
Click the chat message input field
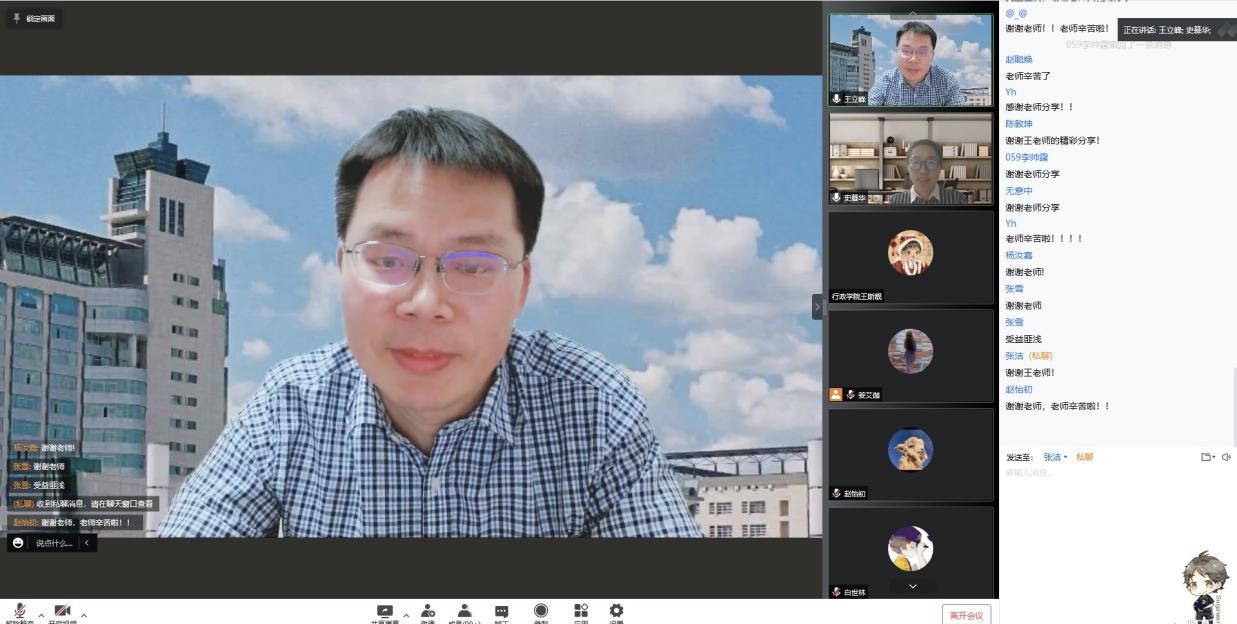point(1100,473)
